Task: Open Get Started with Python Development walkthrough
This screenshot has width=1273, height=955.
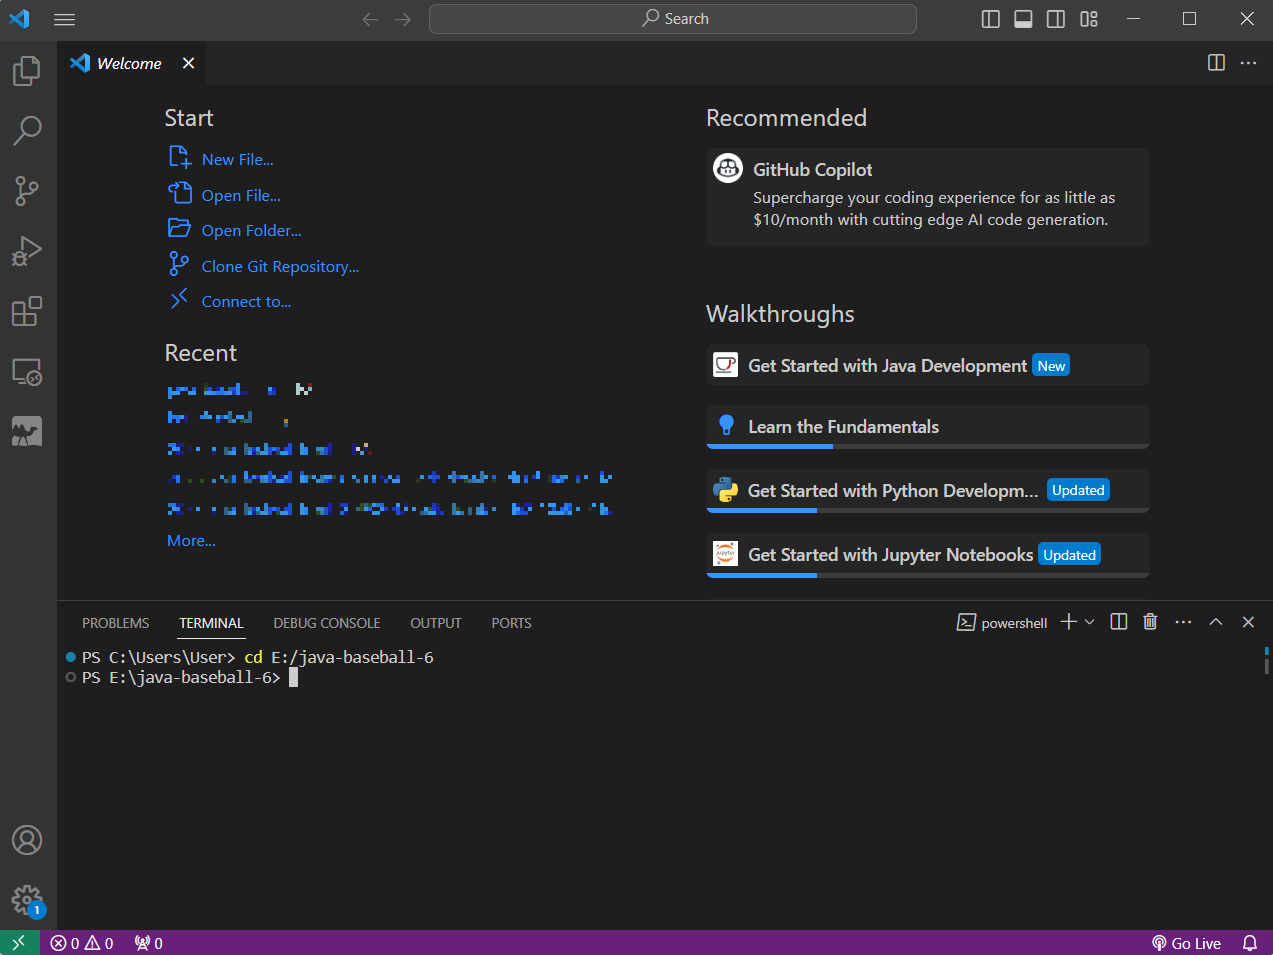Action: tap(928, 491)
